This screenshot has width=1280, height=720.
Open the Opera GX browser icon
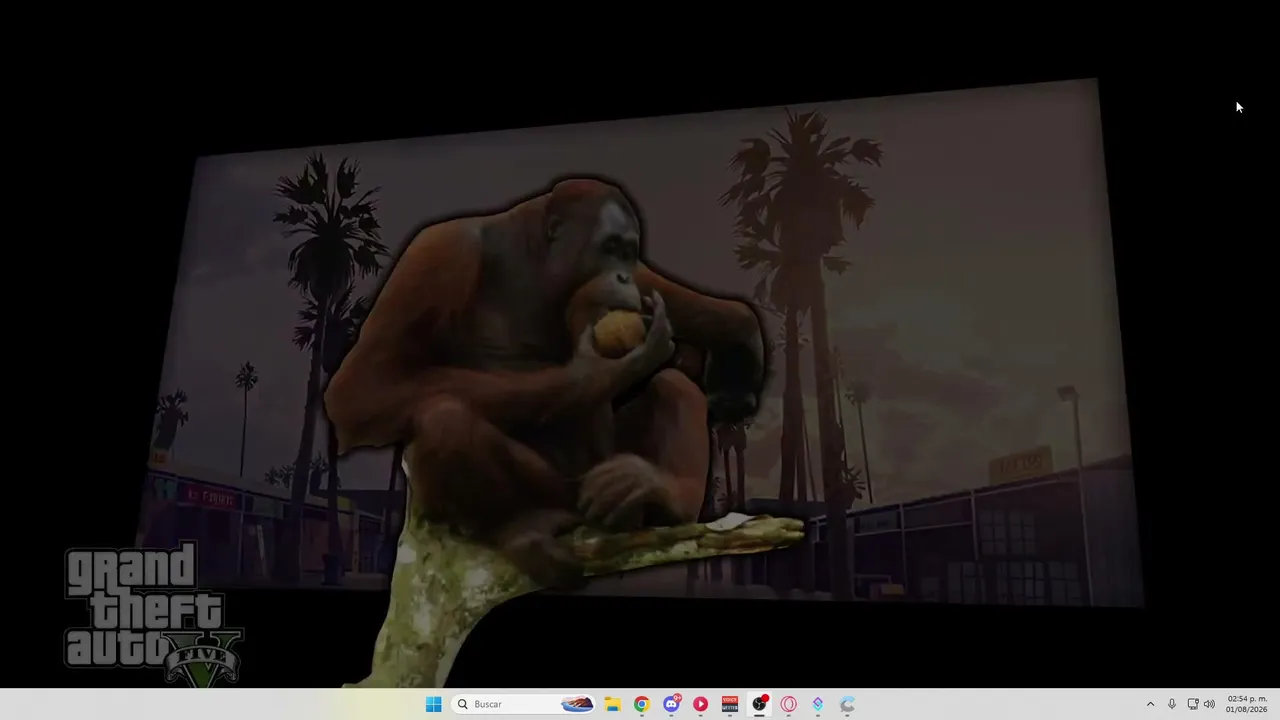click(788, 704)
